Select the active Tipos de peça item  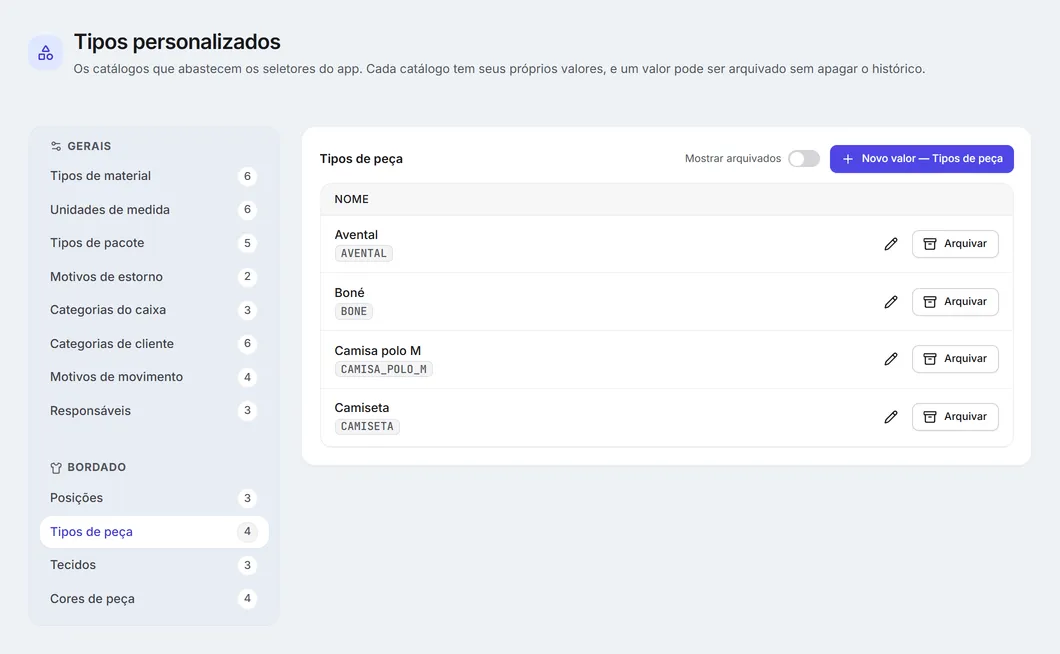tap(154, 532)
